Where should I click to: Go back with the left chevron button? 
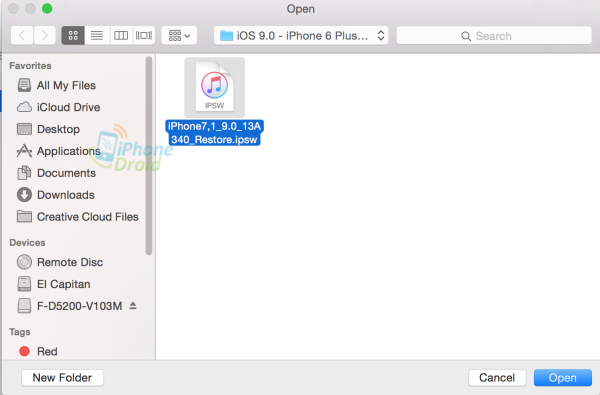pos(22,36)
